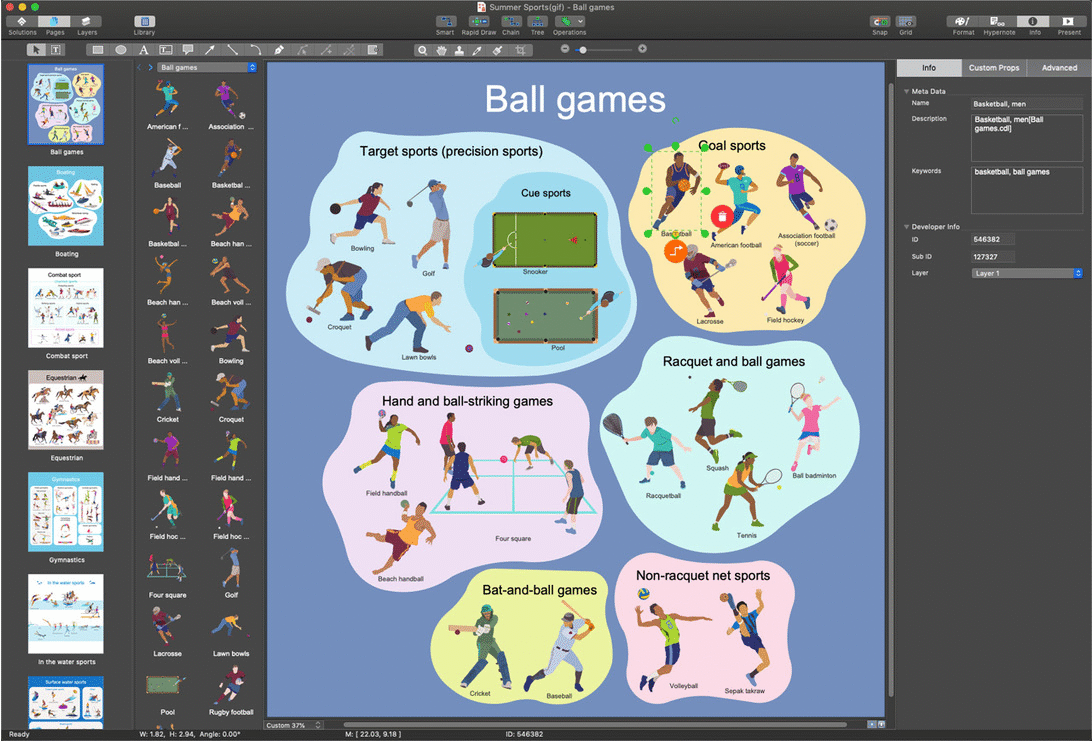The image size is (1092, 741).
Task: Click the canvas horizontal scrollbar
Action: tap(595, 725)
